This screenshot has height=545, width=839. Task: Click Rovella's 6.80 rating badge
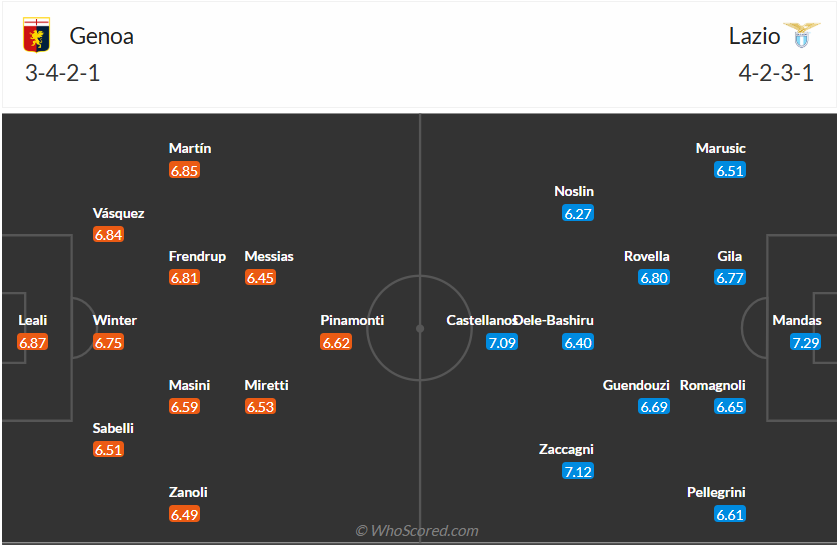click(x=654, y=278)
